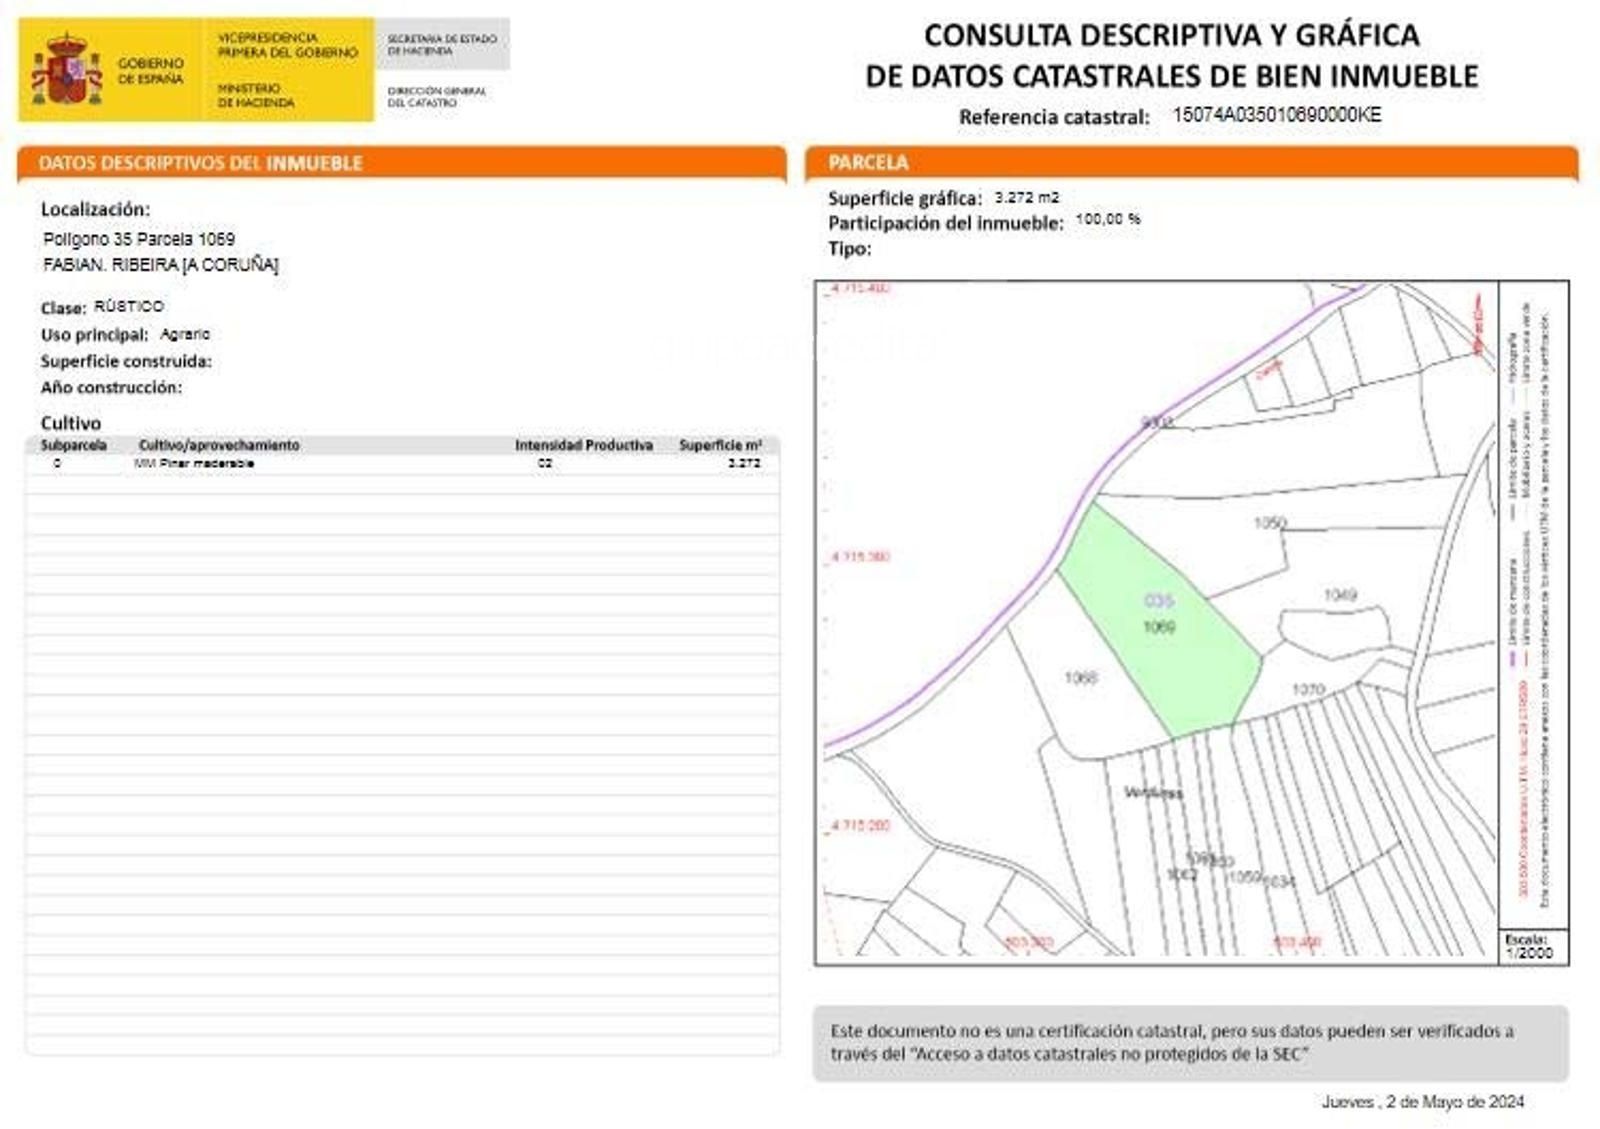Select parcel 1049 on the cadastral map
Image resolution: width=1600 pixels, height=1129 pixels.
(1340, 596)
